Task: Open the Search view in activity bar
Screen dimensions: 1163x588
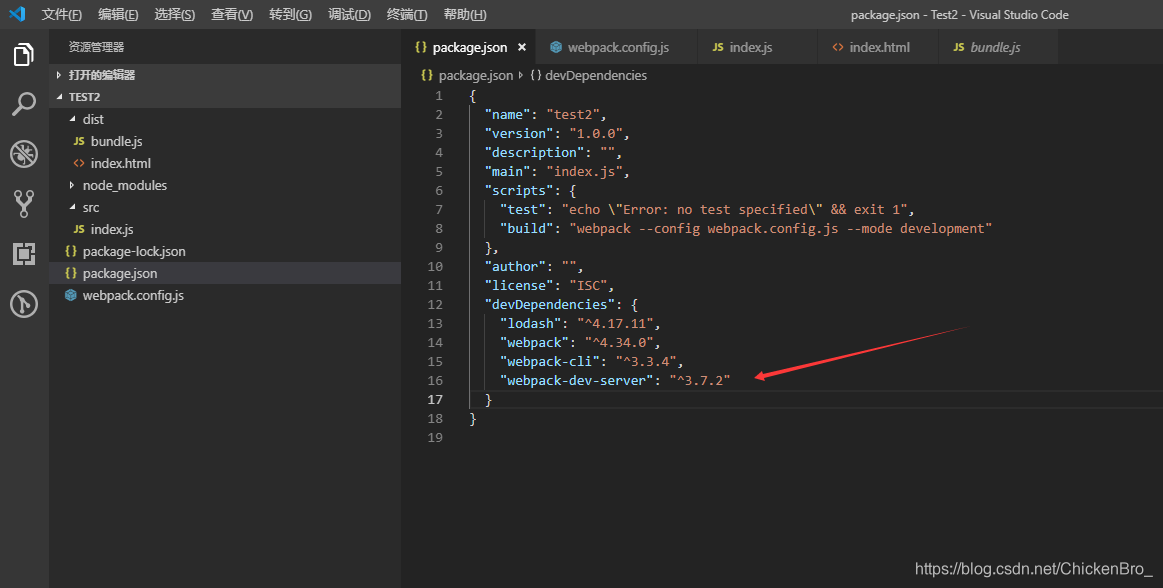Action: (x=24, y=105)
